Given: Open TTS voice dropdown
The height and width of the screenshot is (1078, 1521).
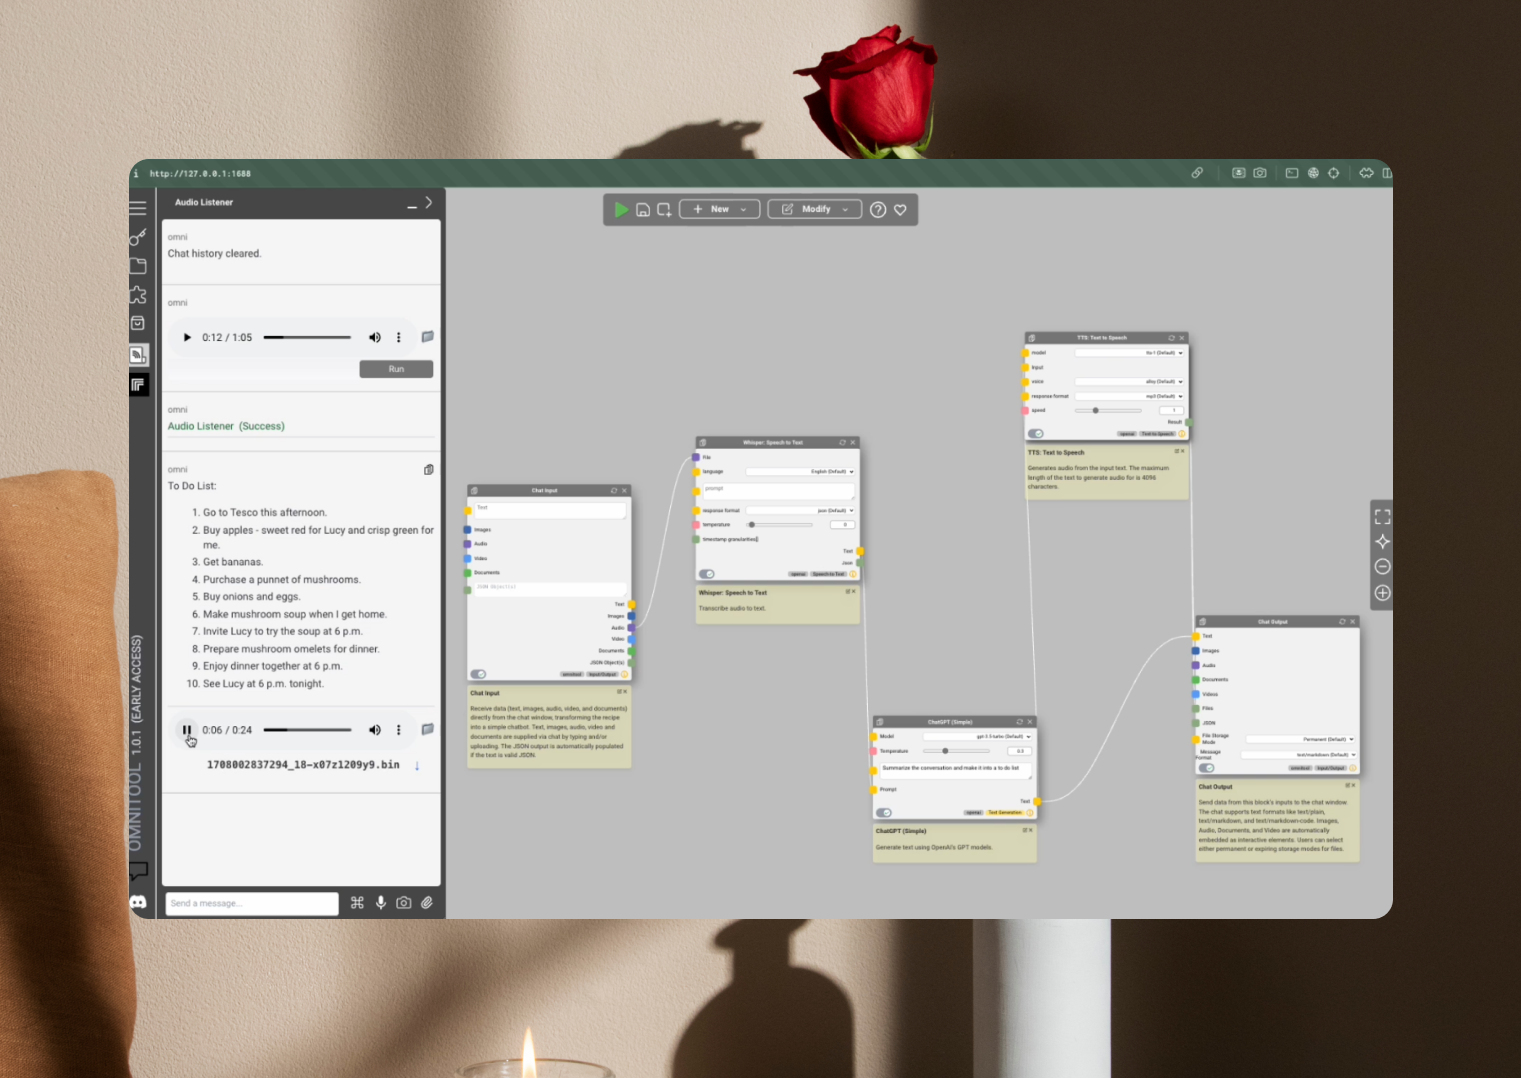Looking at the screenshot, I should pos(1130,382).
